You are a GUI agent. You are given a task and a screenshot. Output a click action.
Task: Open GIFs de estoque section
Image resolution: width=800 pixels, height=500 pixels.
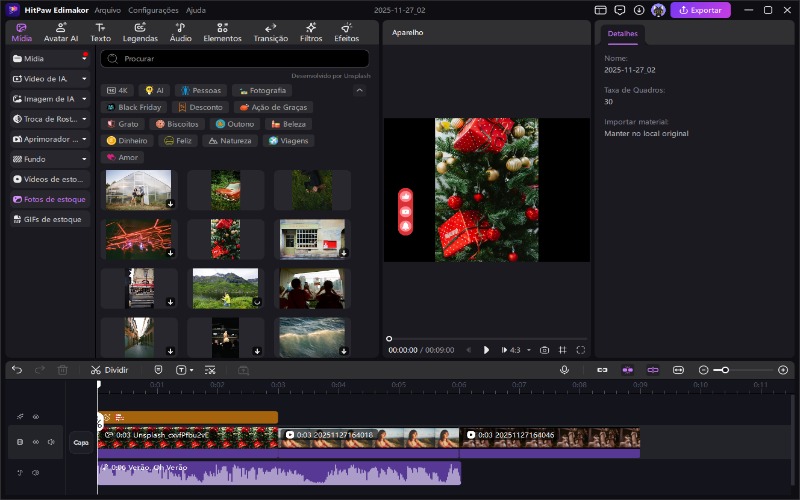49,219
